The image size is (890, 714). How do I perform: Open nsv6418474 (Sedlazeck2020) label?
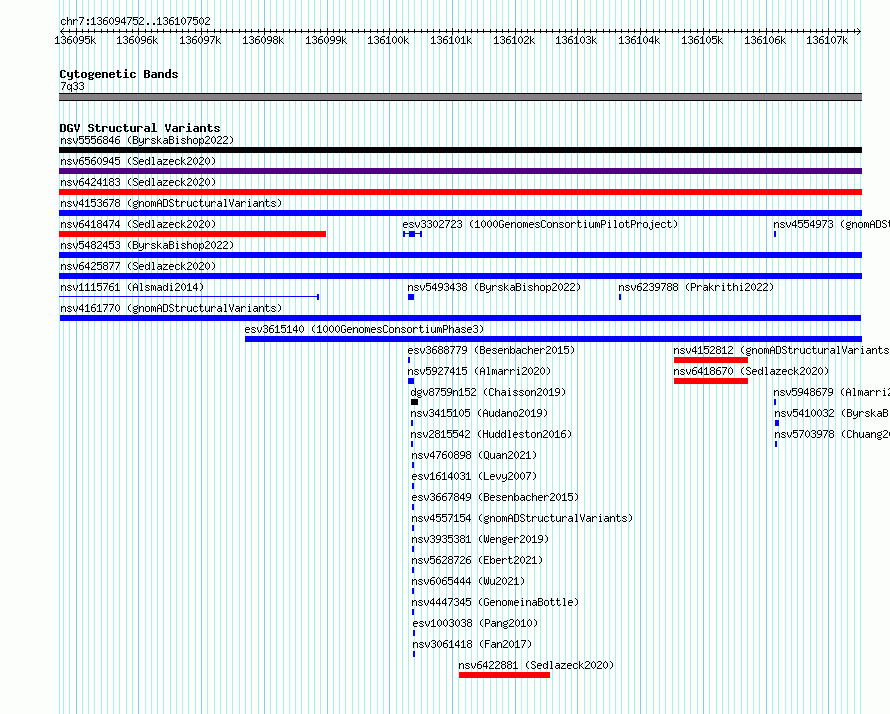coord(138,224)
